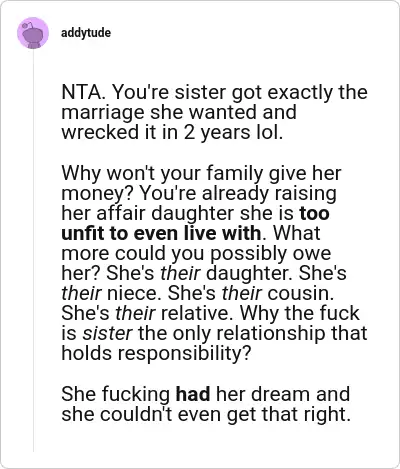Click italic 'their' before the word daughter
Screen dimensions: 400x469
click(180, 273)
